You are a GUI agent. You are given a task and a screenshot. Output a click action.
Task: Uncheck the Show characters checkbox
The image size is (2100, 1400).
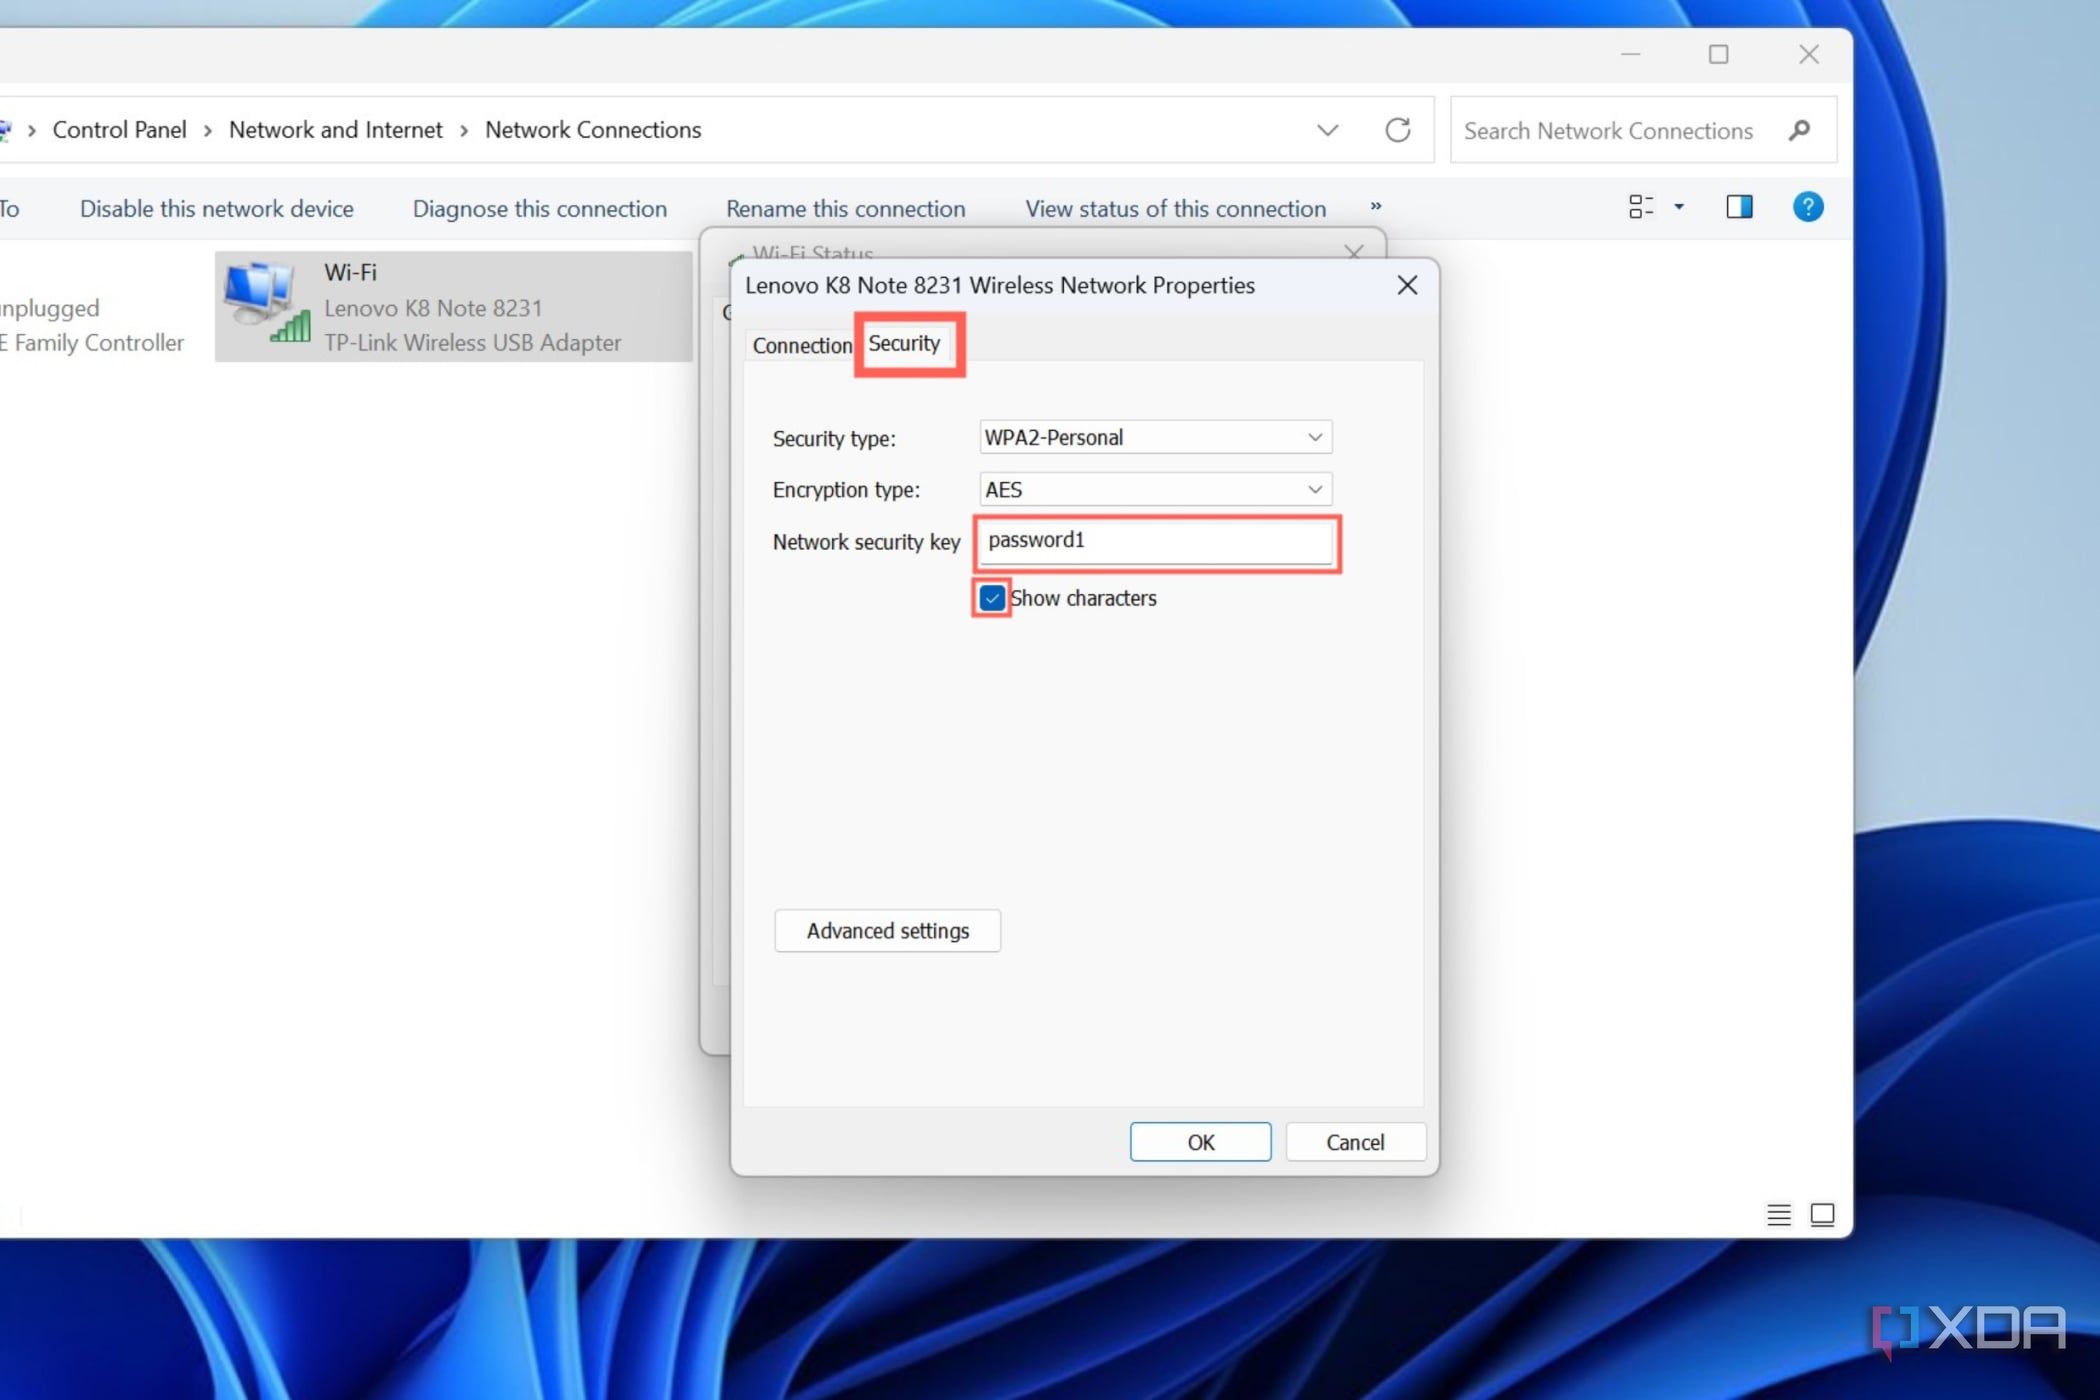coord(990,598)
